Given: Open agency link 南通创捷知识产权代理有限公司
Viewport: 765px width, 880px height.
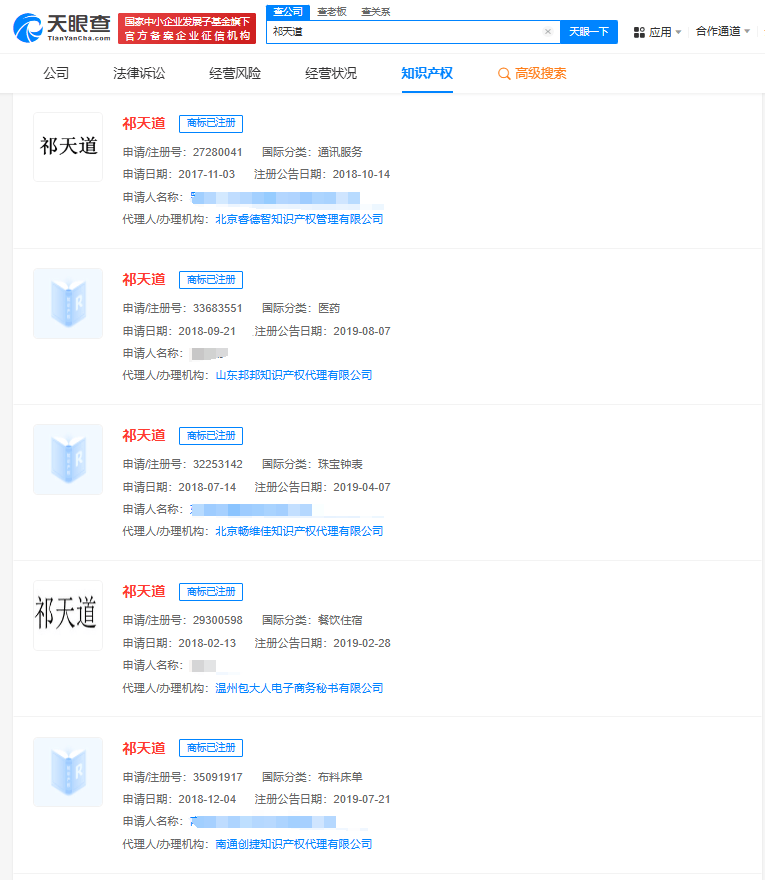Looking at the screenshot, I should [x=294, y=844].
